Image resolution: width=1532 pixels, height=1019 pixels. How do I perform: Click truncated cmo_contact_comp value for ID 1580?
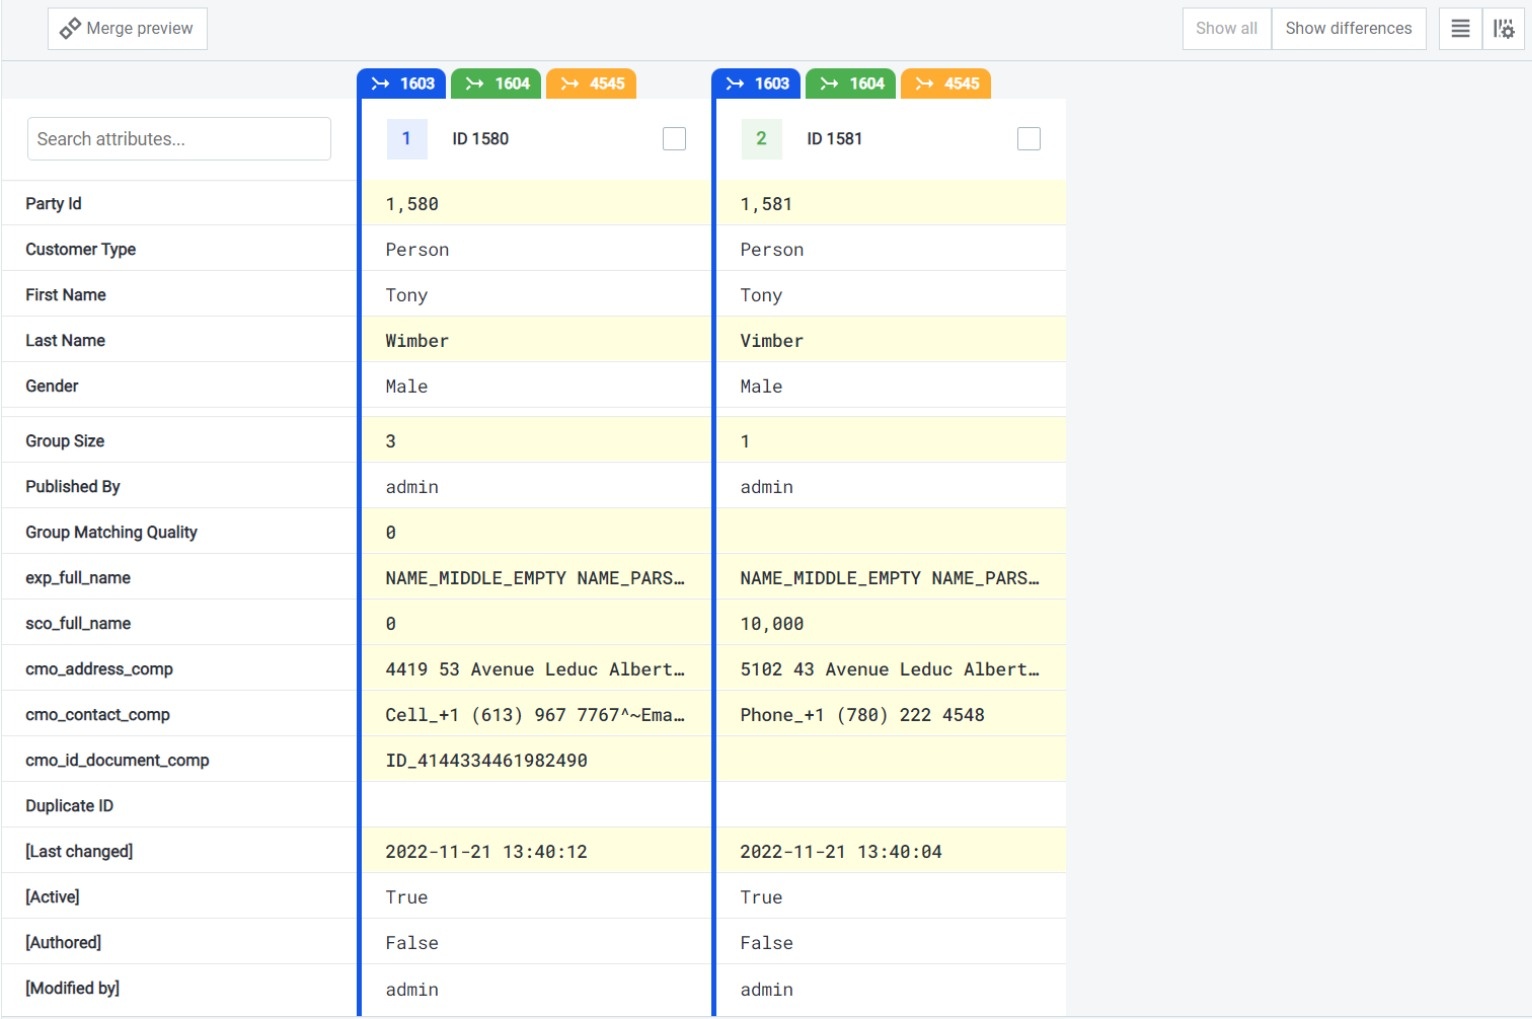tap(535, 715)
